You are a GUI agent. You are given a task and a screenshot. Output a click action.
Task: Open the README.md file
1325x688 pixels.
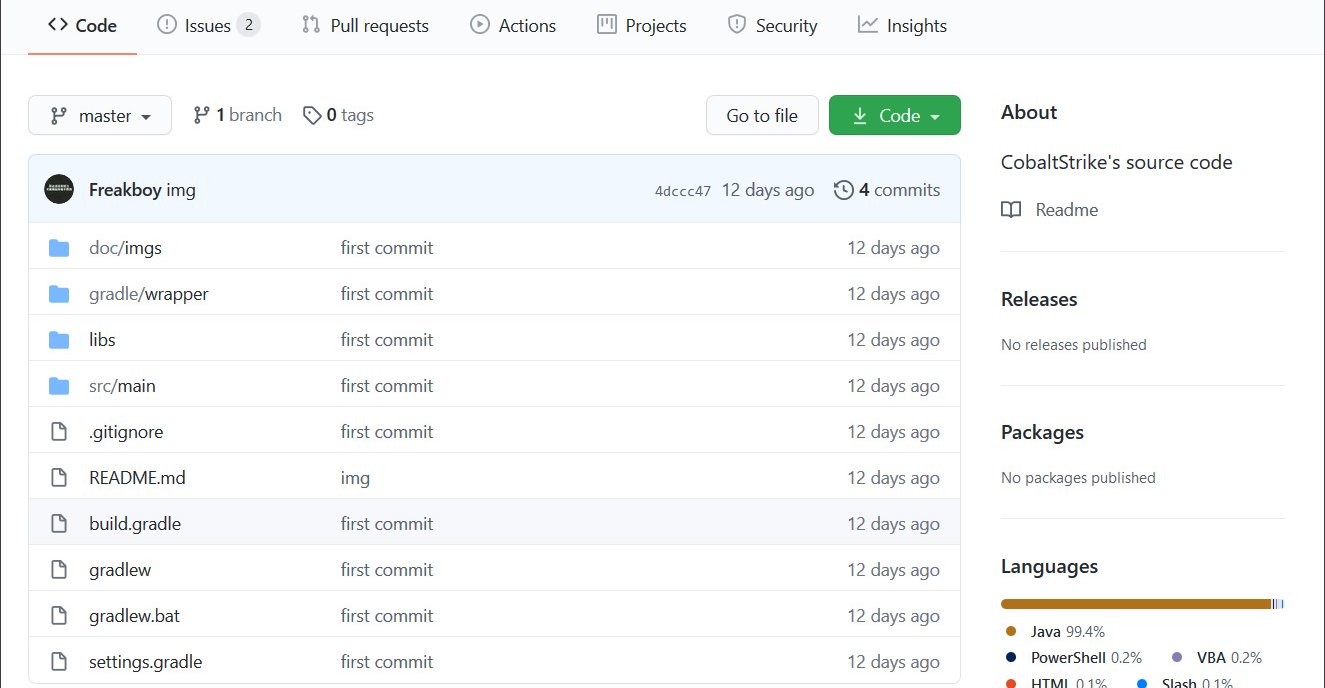tap(137, 478)
